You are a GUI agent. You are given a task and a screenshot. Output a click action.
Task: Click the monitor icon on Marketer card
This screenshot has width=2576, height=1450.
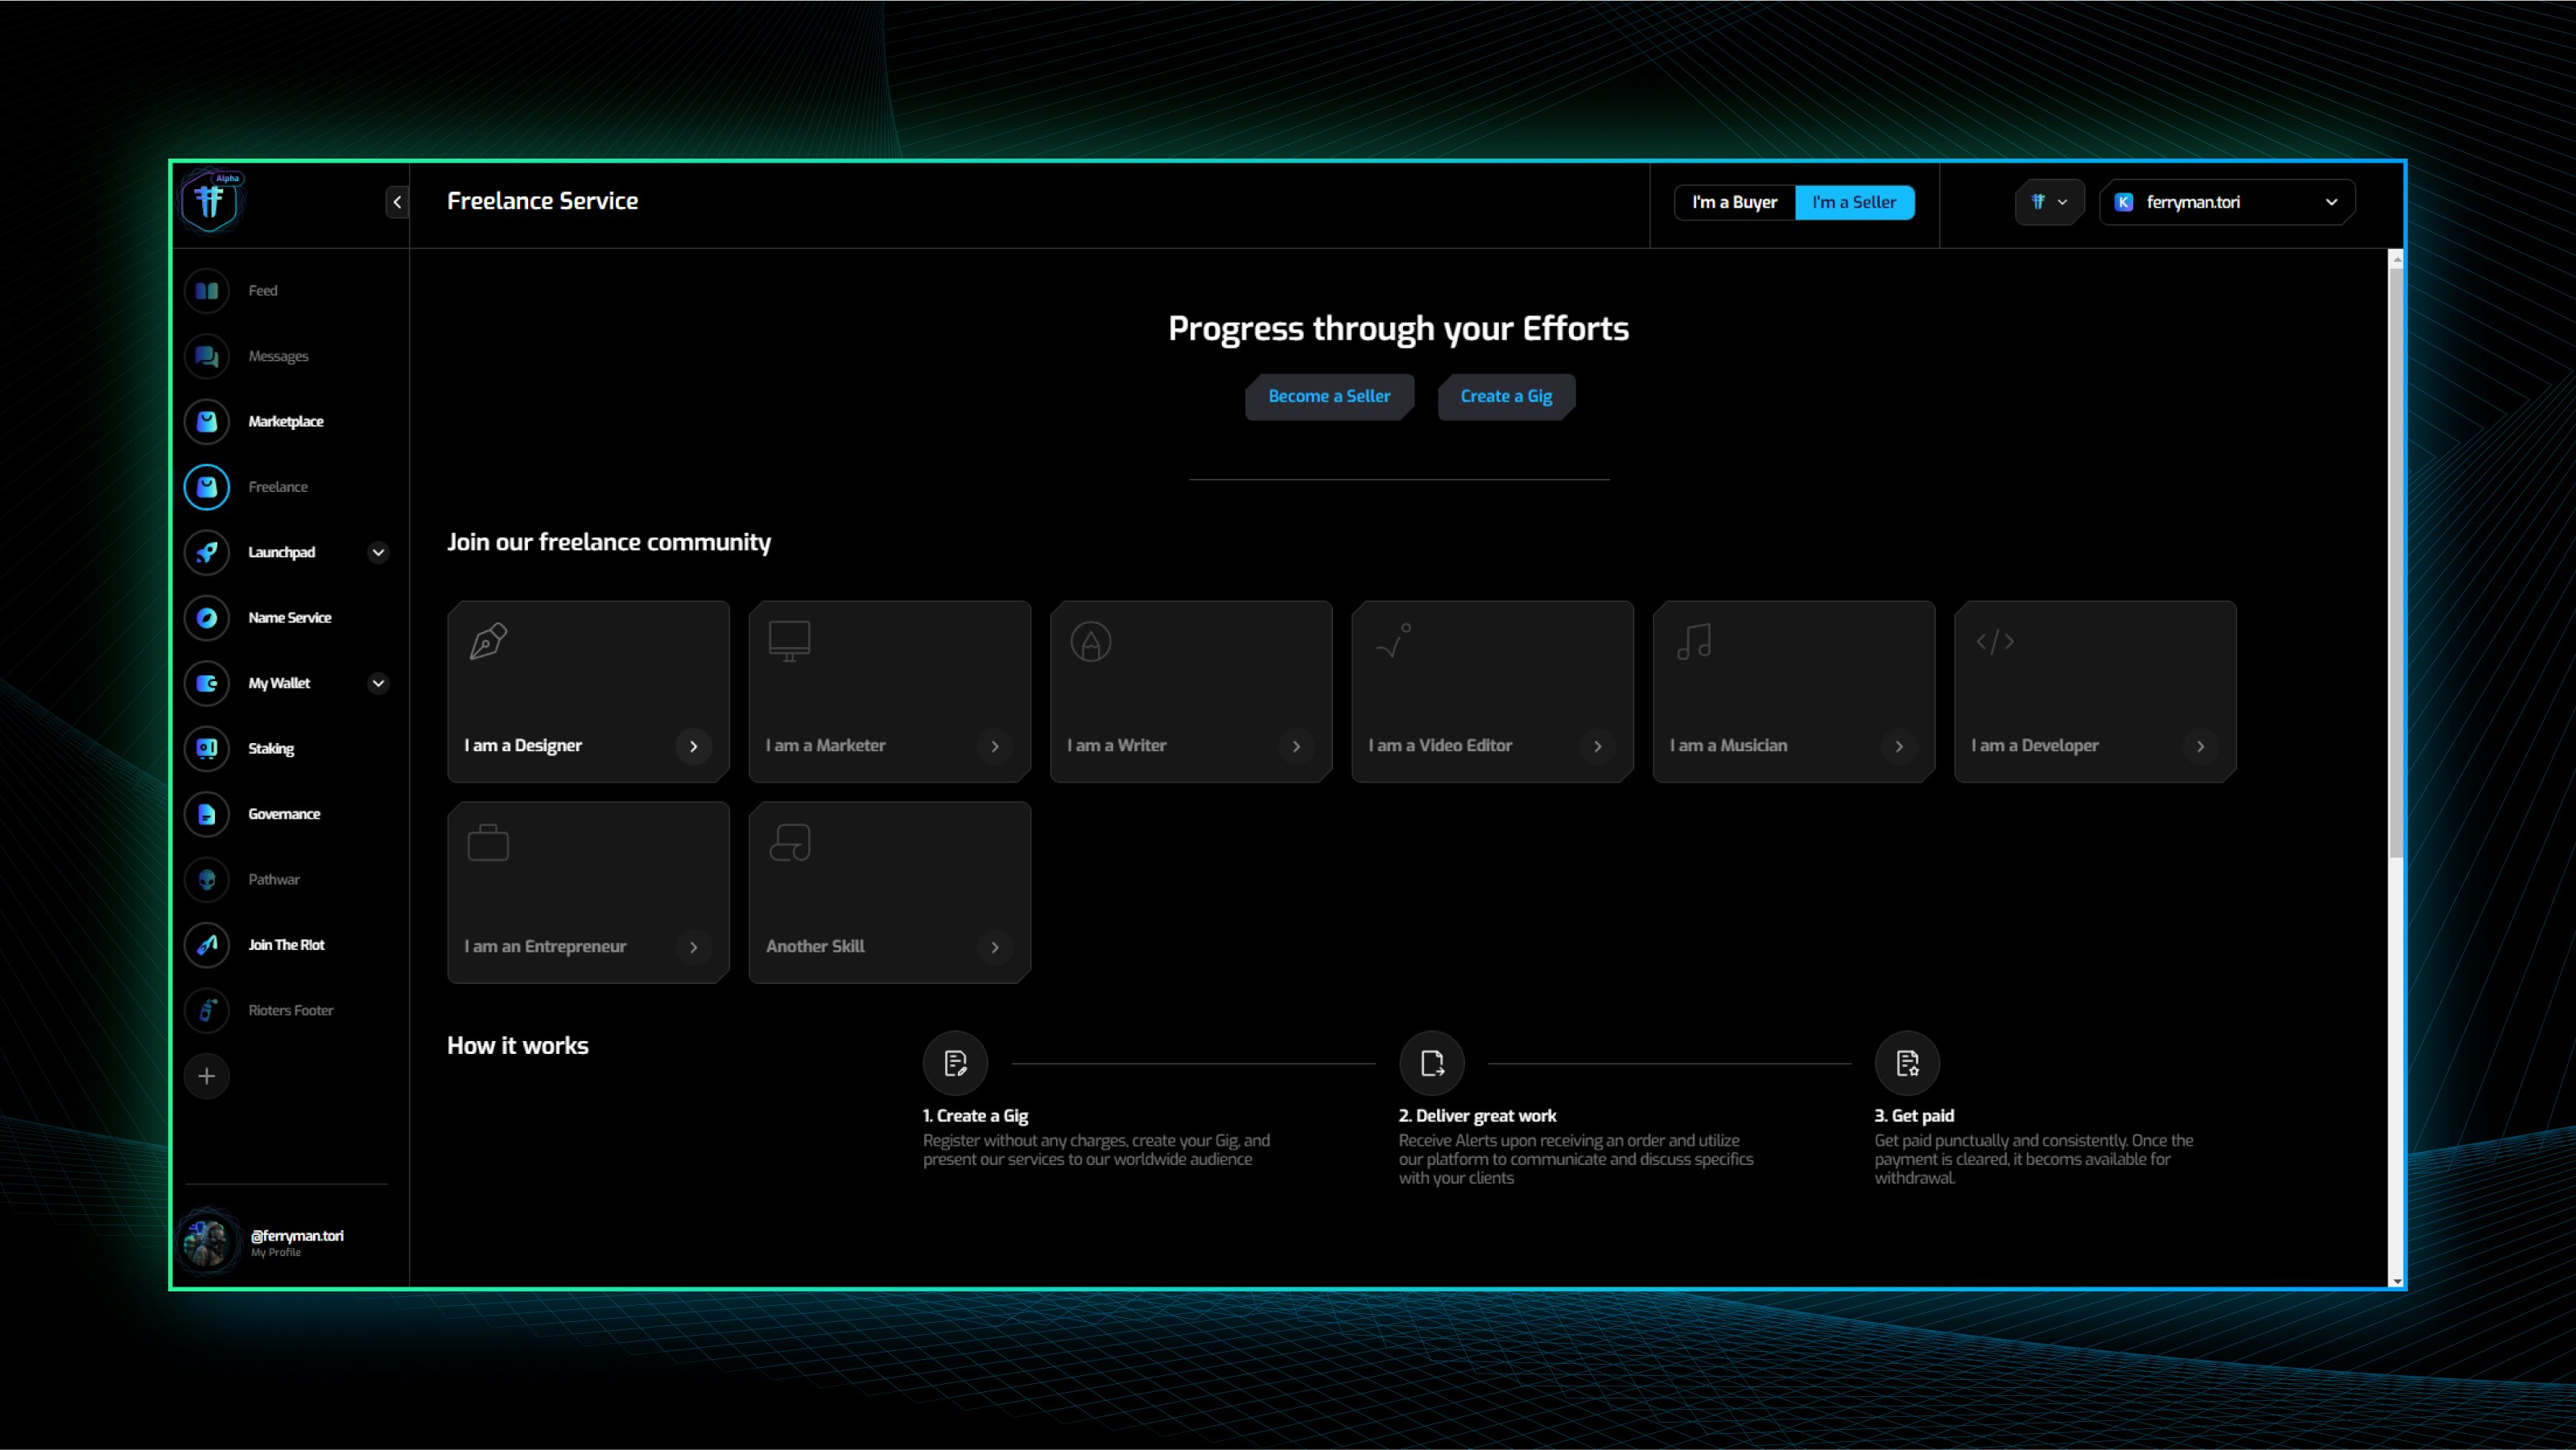tap(789, 641)
